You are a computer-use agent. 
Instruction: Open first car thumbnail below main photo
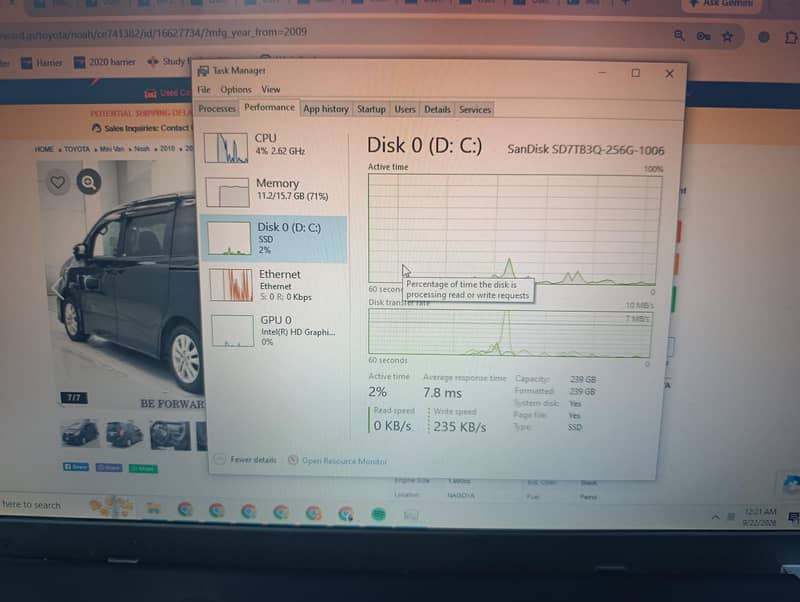(80, 434)
